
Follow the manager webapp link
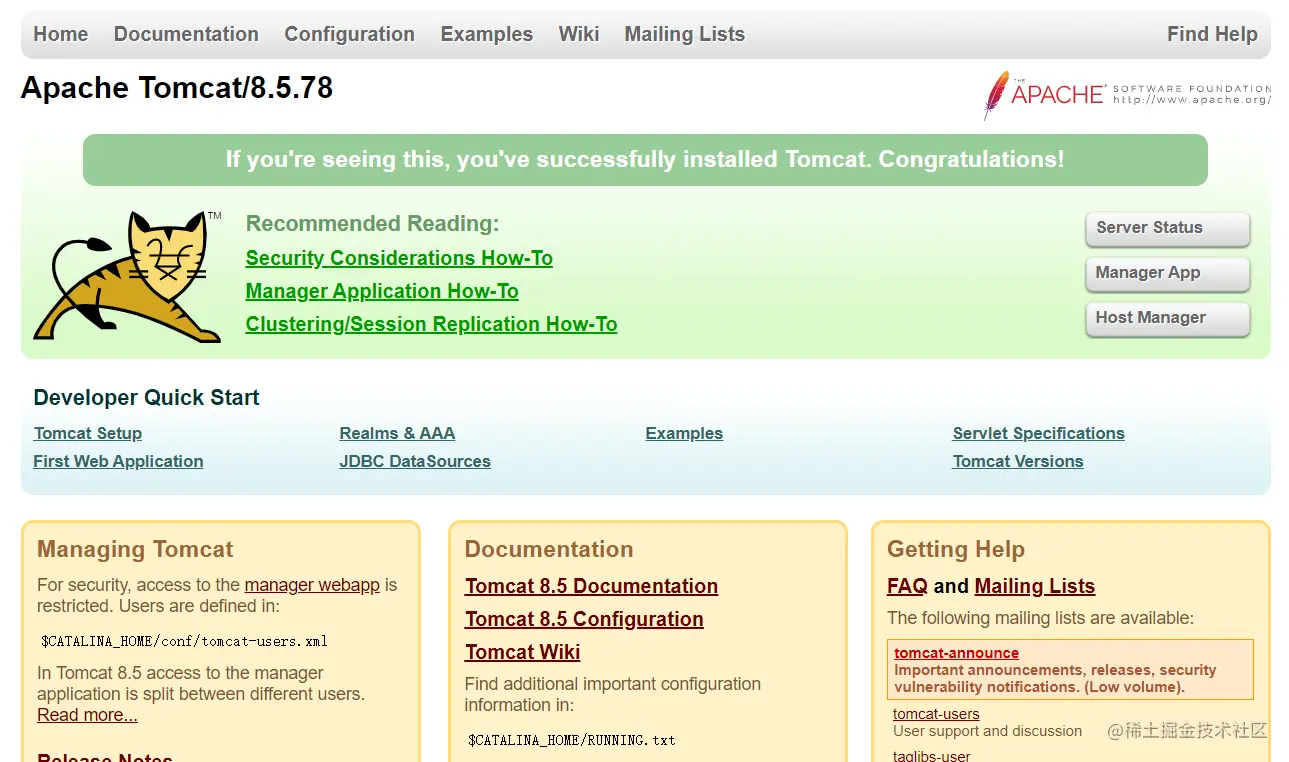[312, 585]
